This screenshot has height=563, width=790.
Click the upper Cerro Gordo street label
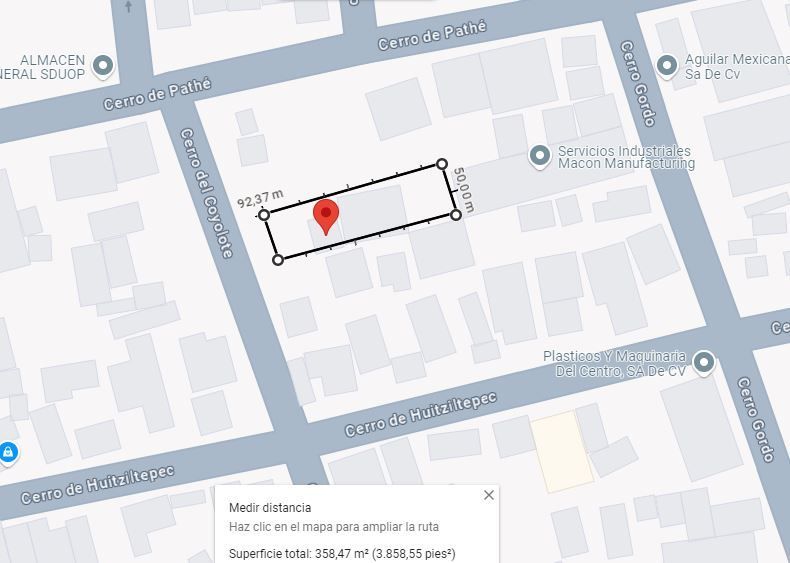pyautogui.click(x=638, y=84)
